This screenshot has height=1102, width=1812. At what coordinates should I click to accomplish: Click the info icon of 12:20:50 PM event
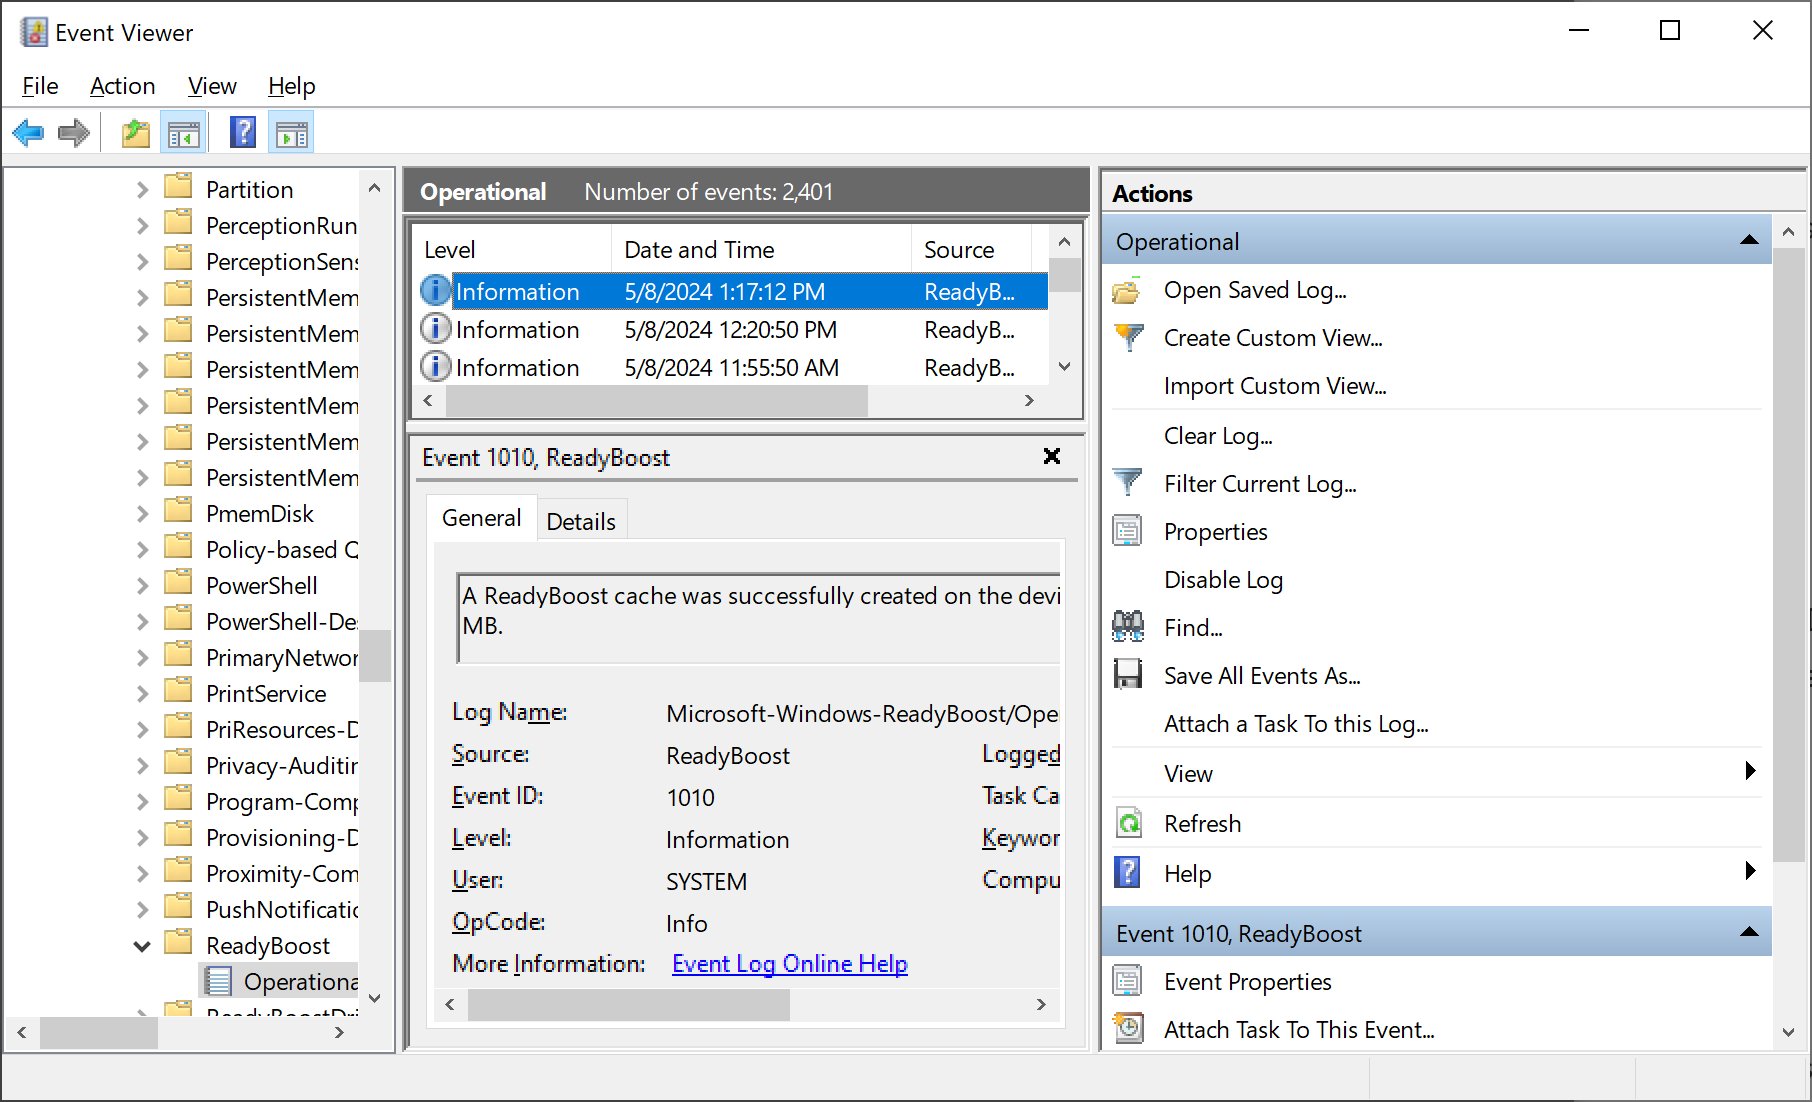pyautogui.click(x=435, y=329)
